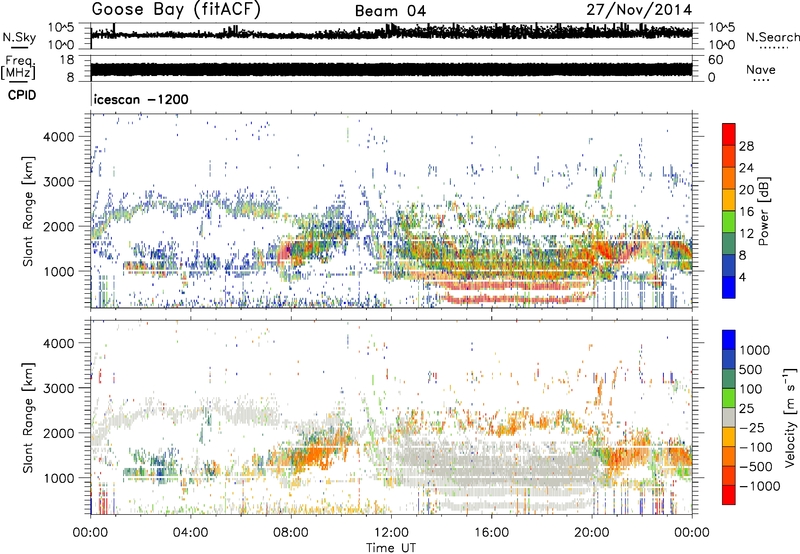Click the '20:00' time axis tick label

click(592, 533)
